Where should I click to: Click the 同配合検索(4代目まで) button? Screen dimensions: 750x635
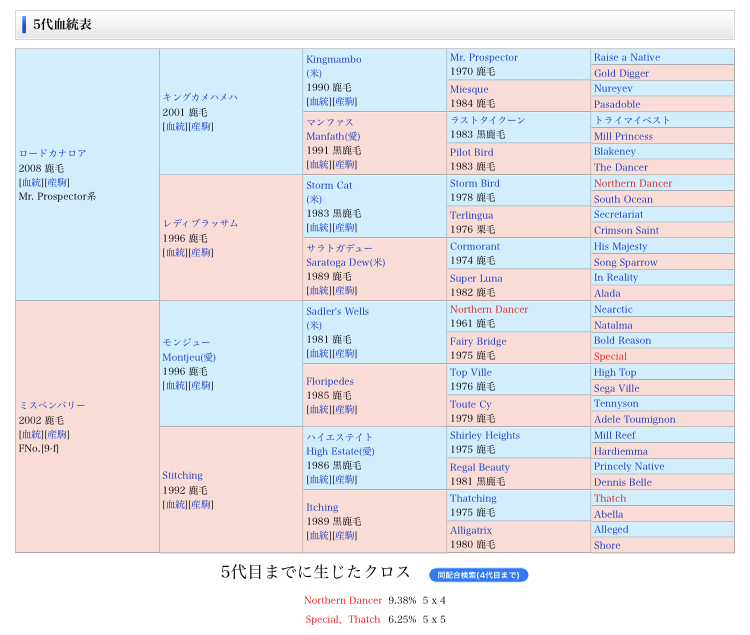[478, 575]
